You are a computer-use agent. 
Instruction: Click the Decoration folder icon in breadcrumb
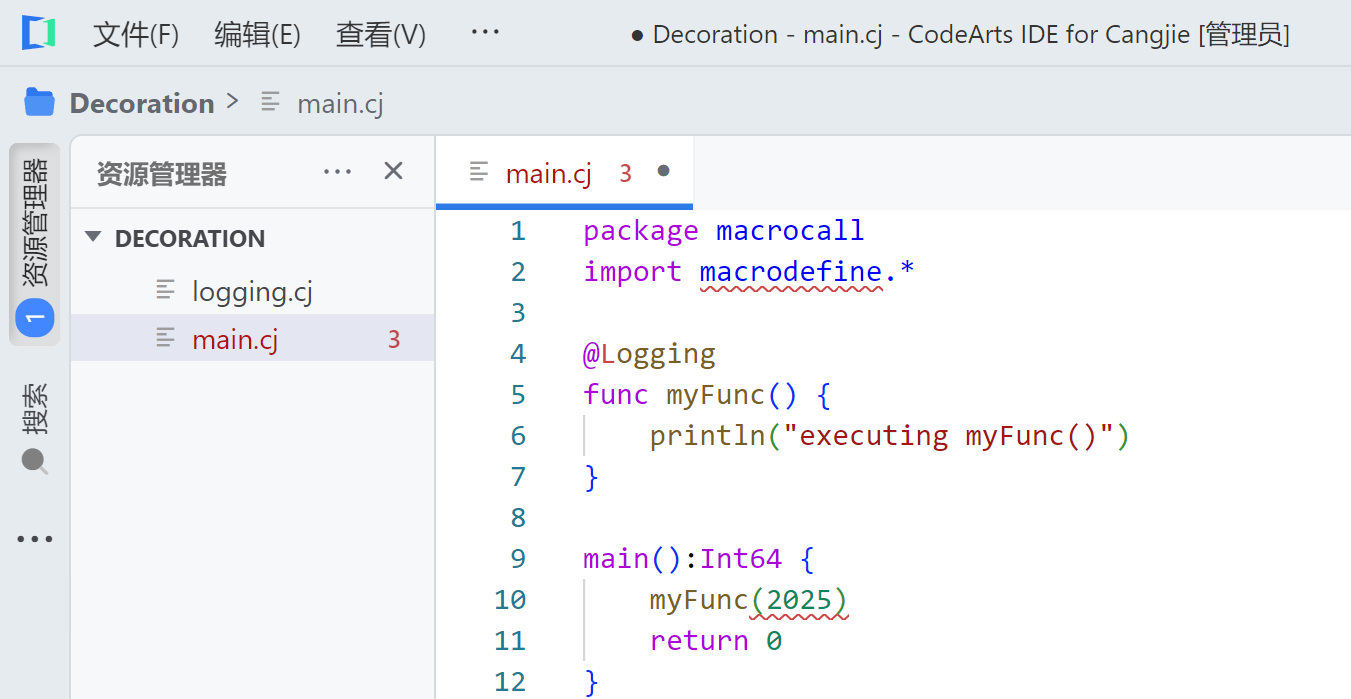pyautogui.click(x=39, y=102)
